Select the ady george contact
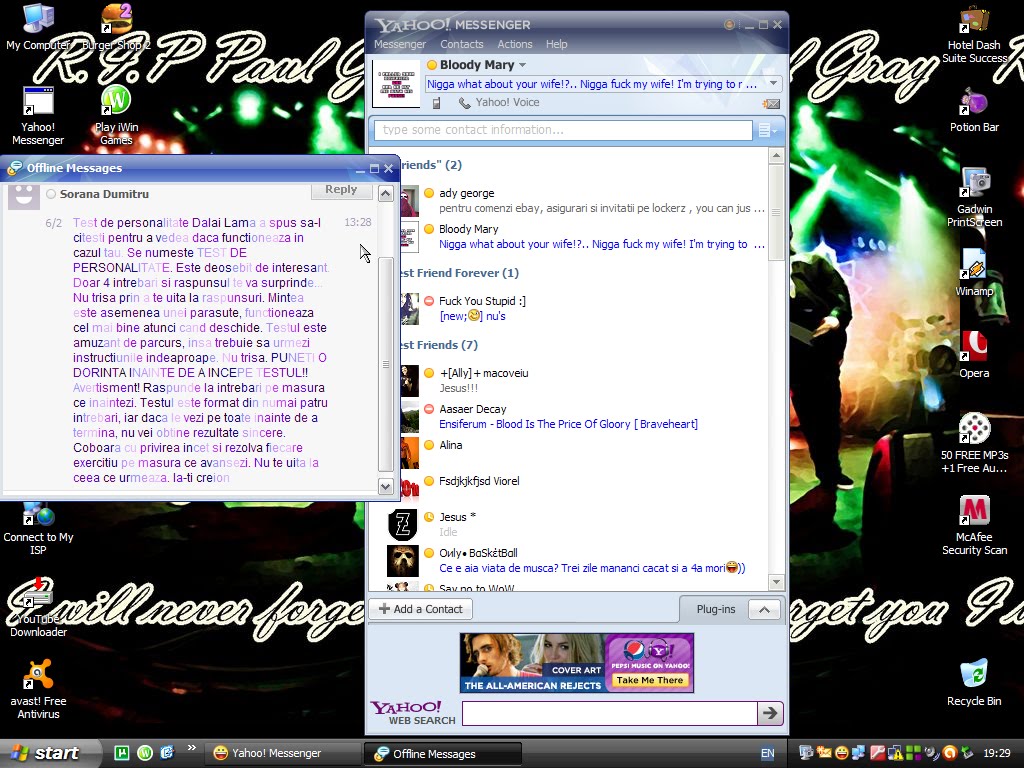The height and width of the screenshot is (768, 1024). tap(583, 200)
